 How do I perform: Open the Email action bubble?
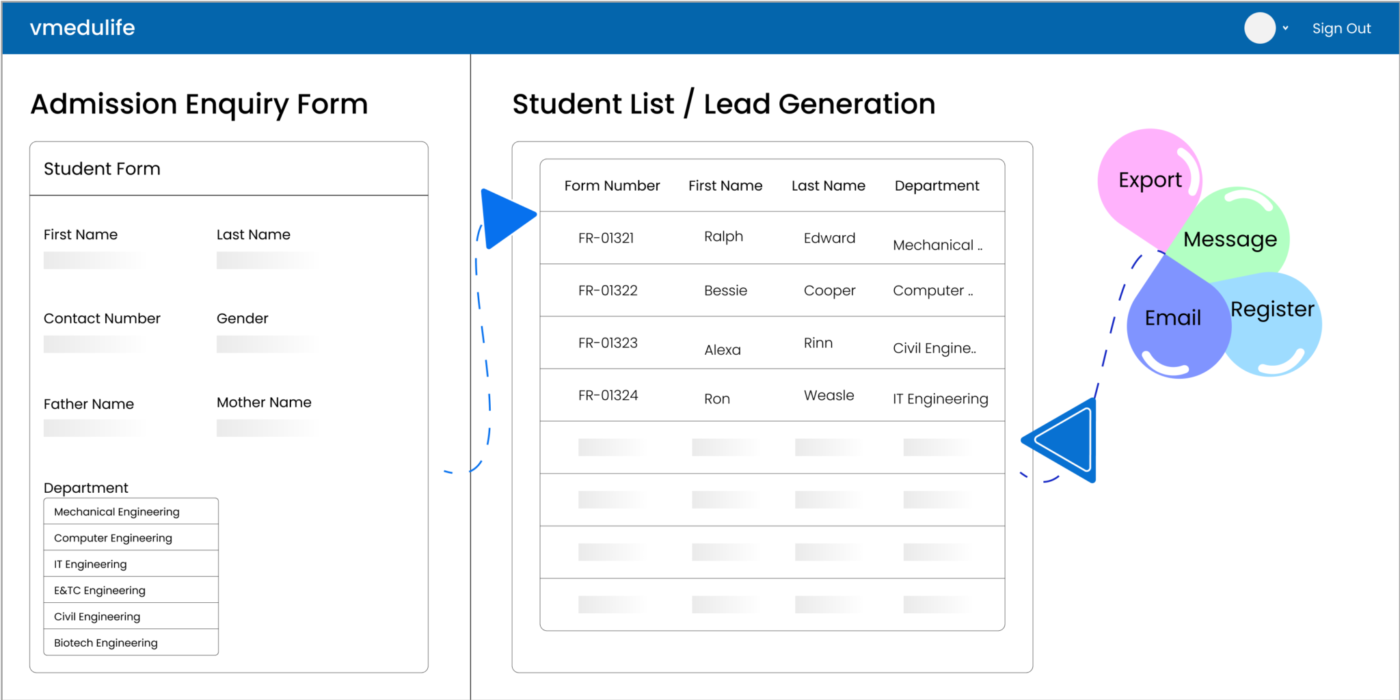click(1175, 318)
